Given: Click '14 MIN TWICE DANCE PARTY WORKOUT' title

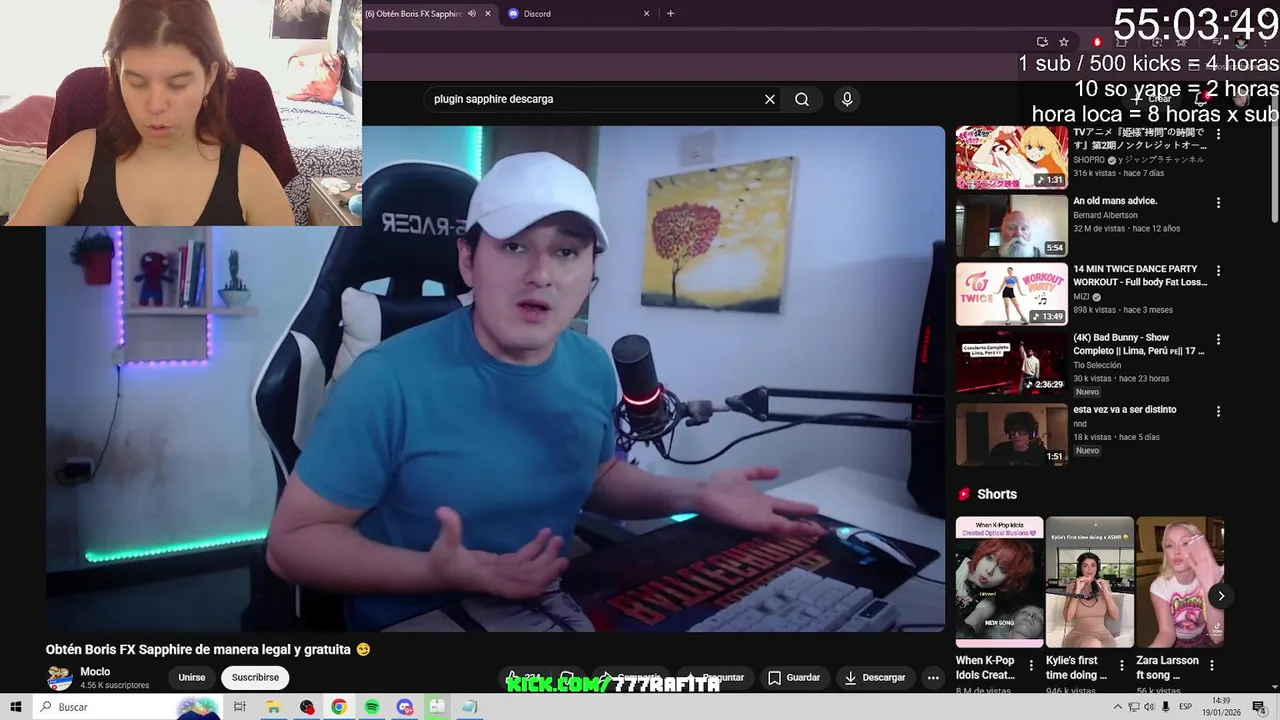Looking at the screenshot, I should [x=1140, y=276].
